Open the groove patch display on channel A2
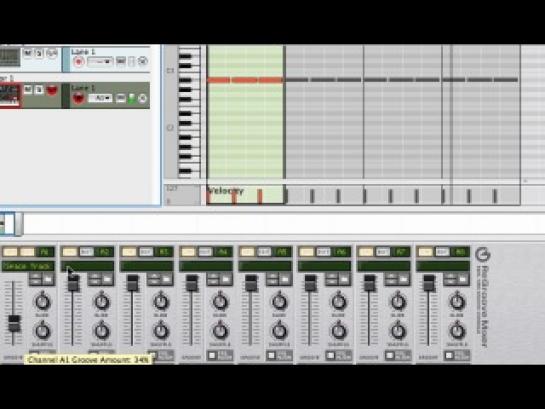The height and width of the screenshot is (409, 545). (87, 266)
